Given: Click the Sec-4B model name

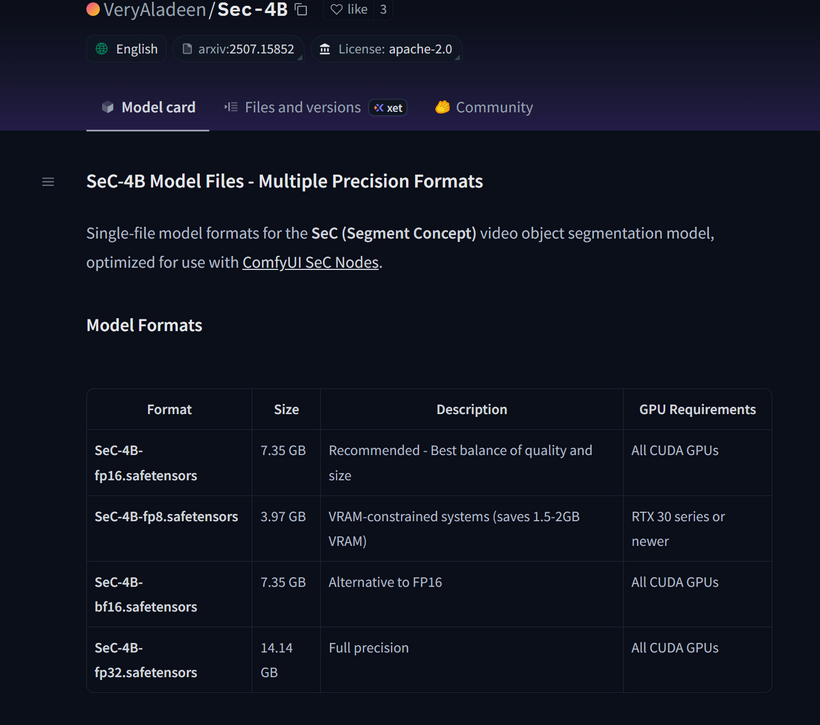Looking at the screenshot, I should tap(253, 10).
